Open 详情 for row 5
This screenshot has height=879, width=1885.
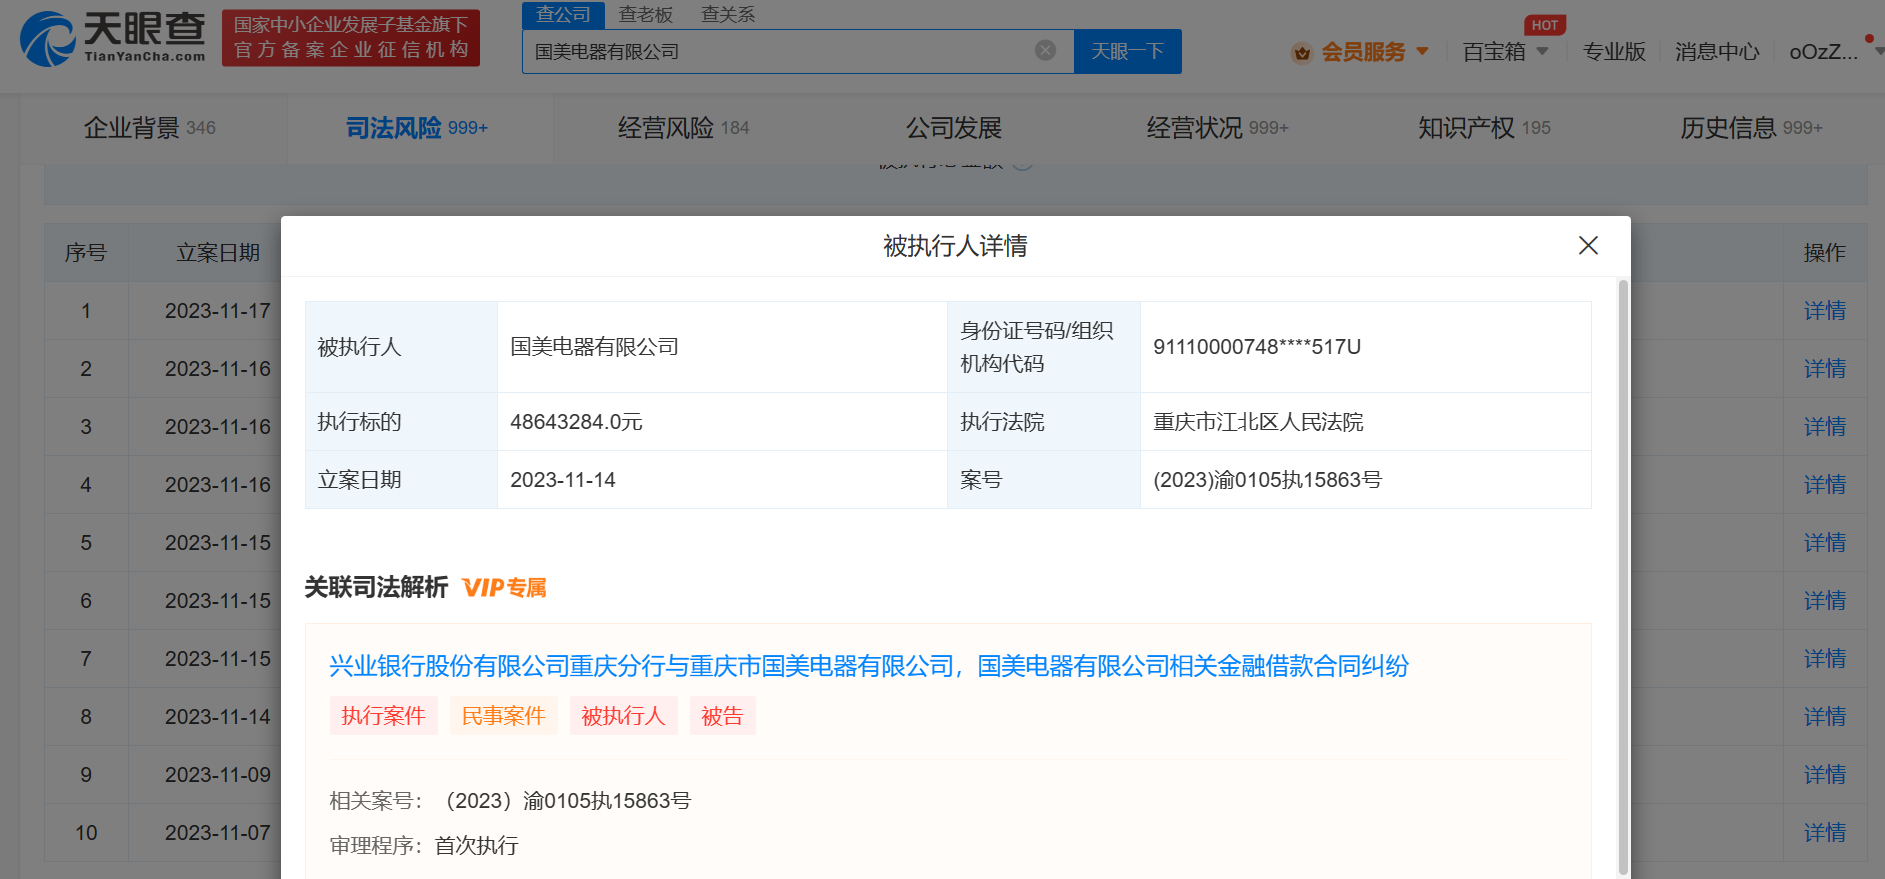point(1824,543)
